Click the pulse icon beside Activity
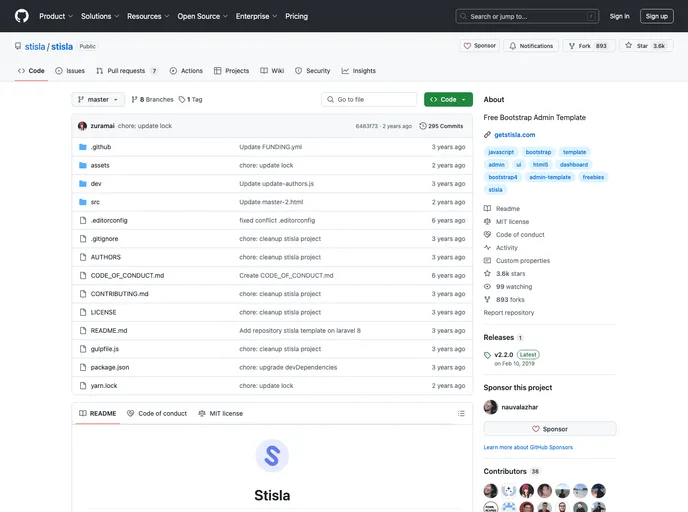688x512 pixels. pos(487,247)
